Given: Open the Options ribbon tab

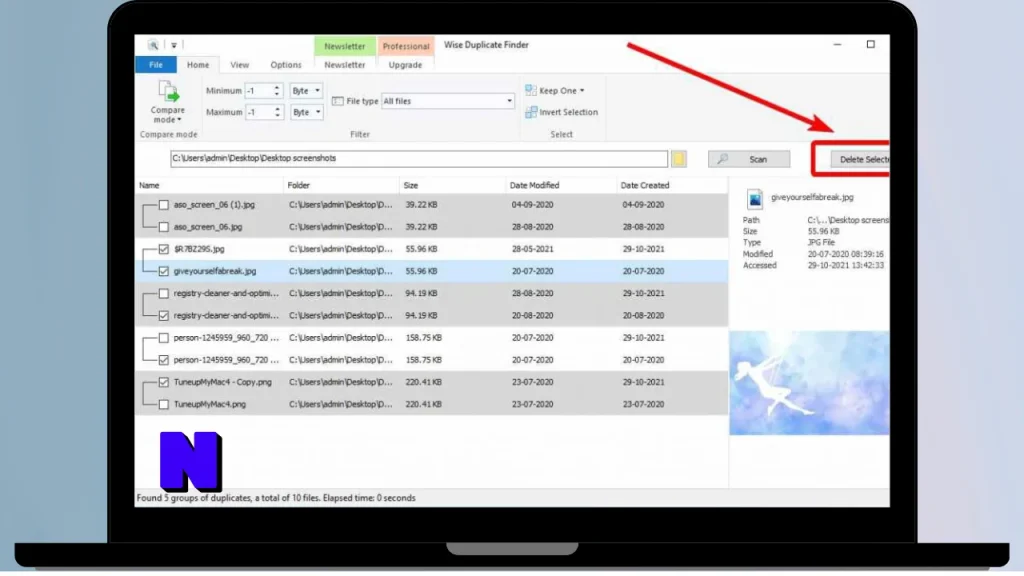Looking at the screenshot, I should [286, 65].
